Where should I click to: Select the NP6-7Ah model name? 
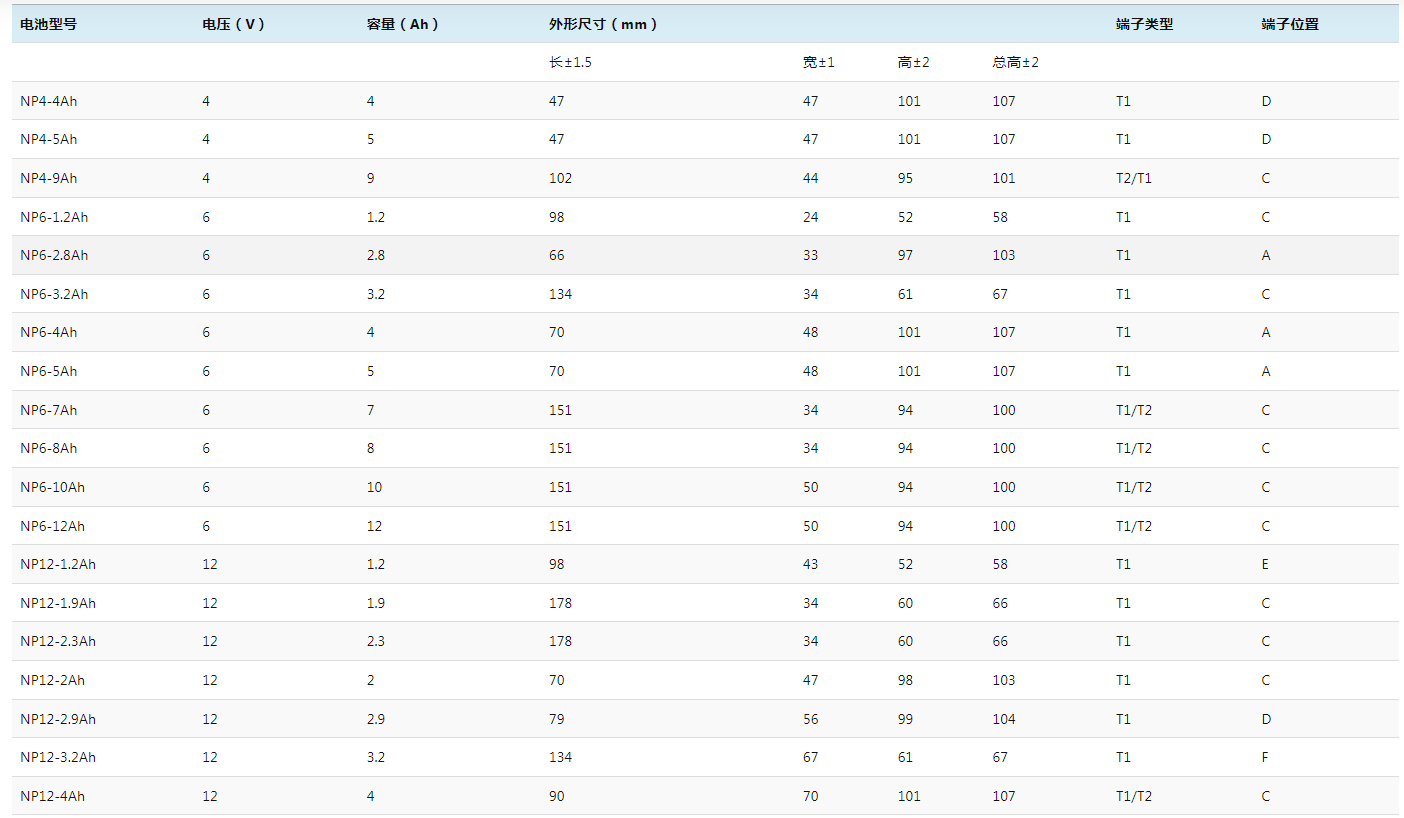click(x=48, y=410)
